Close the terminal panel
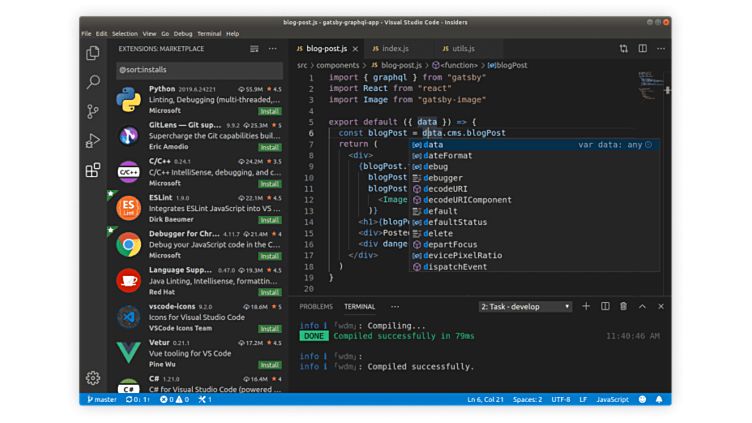This screenshot has height=423, width=752. 661,306
